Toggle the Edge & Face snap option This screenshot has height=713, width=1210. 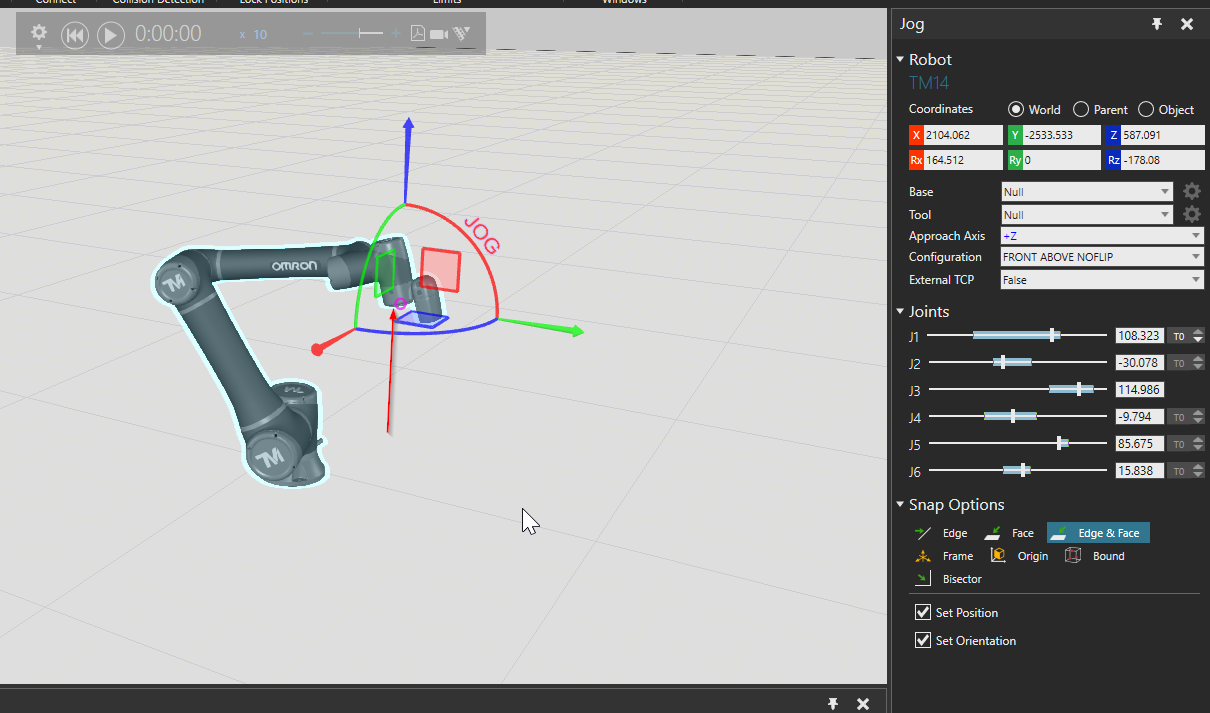click(1098, 533)
